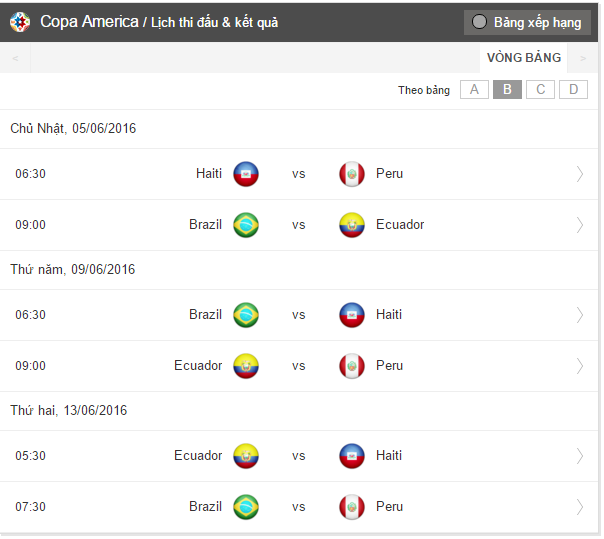Viewport: 604px width, 539px height.
Task: Open the VÒNG BẢNG tab
Action: tap(524, 58)
